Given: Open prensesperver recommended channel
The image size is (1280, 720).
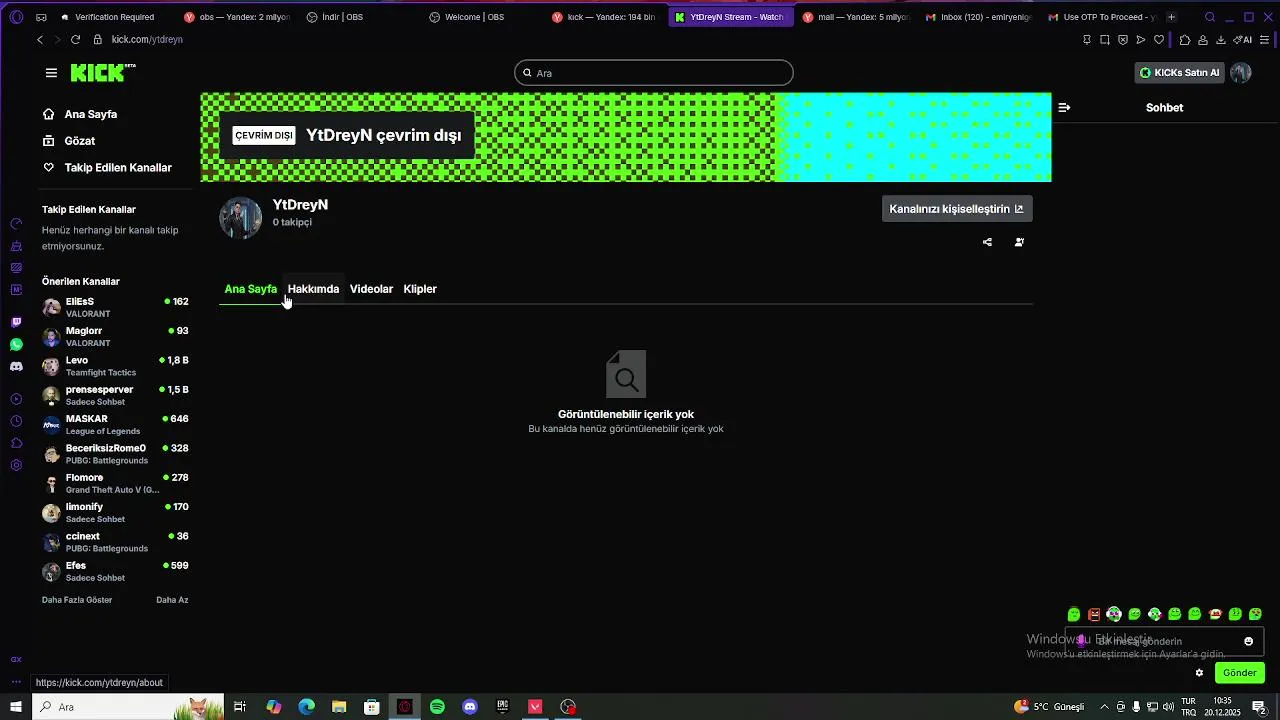Looking at the screenshot, I should 115,395.
